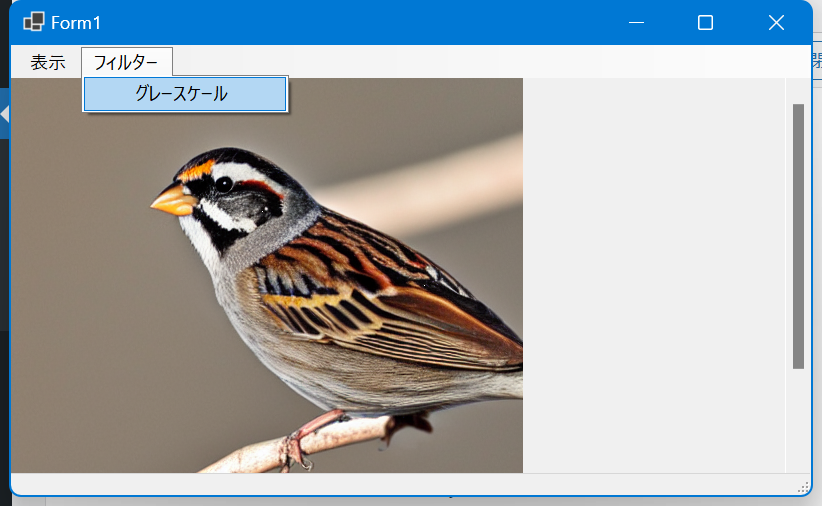Minimize the Form1 window
The width and height of the screenshot is (822, 506).
(x=636, y=23)
